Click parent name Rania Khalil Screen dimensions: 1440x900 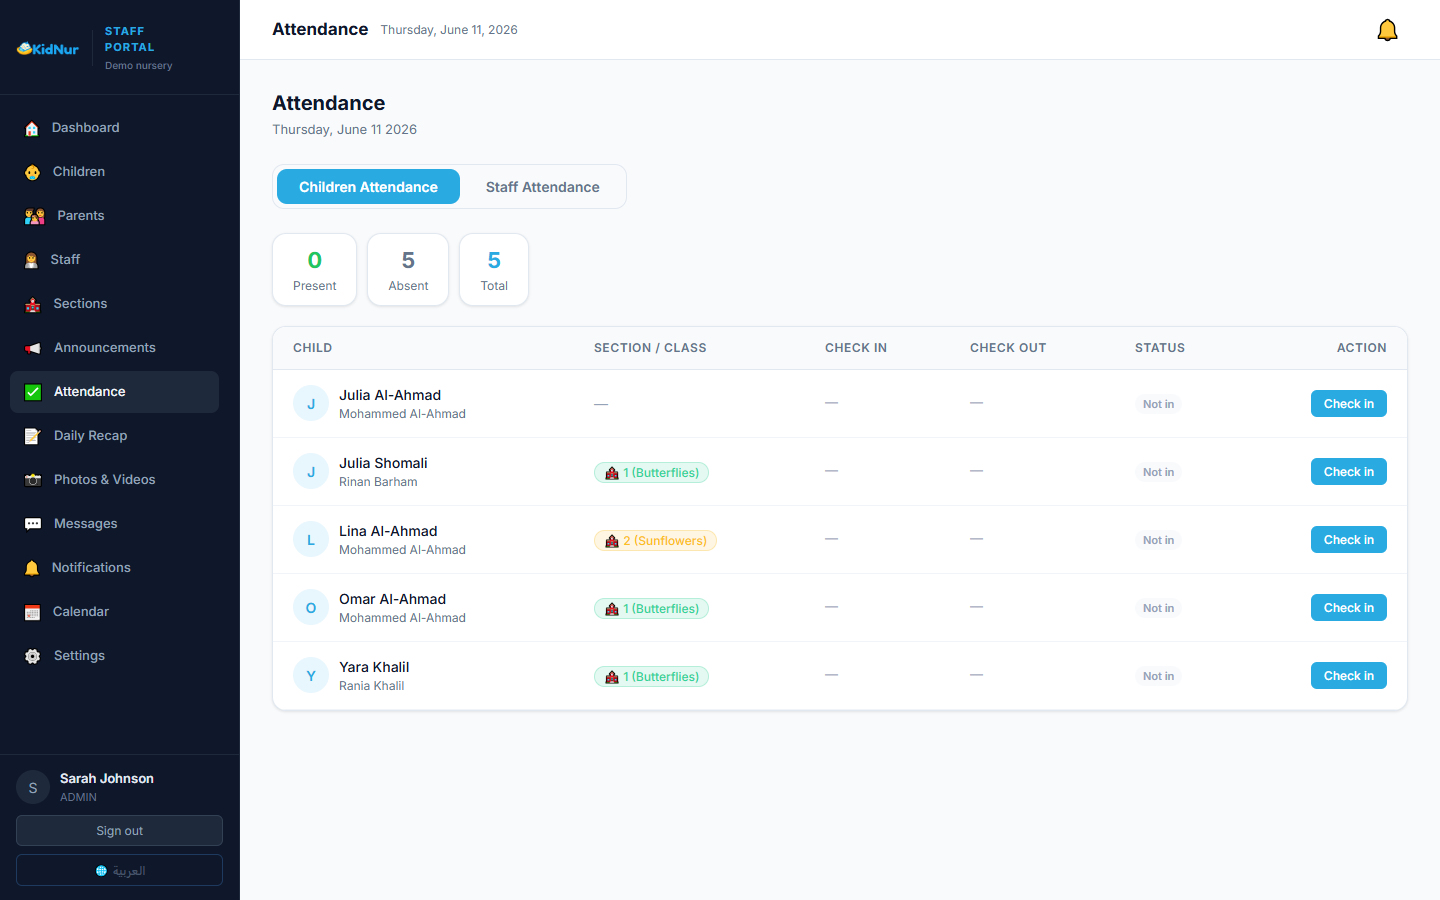coord(371,686)
